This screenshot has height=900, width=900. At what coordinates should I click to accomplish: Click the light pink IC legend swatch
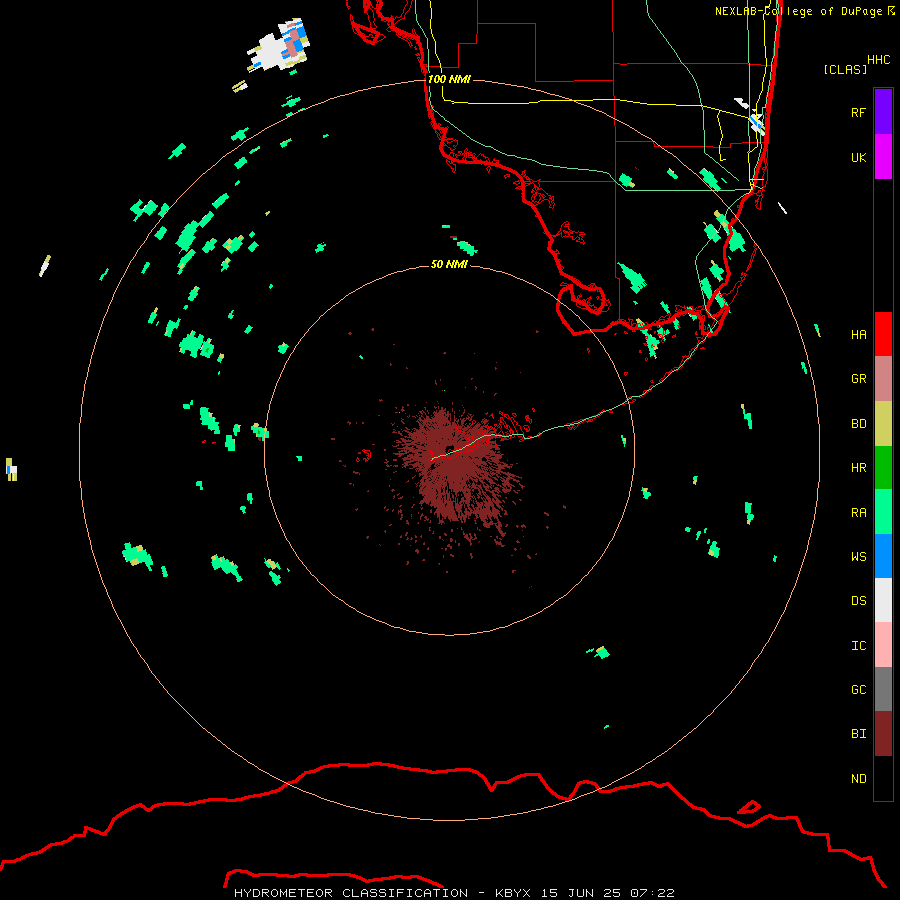click(883, 645)
